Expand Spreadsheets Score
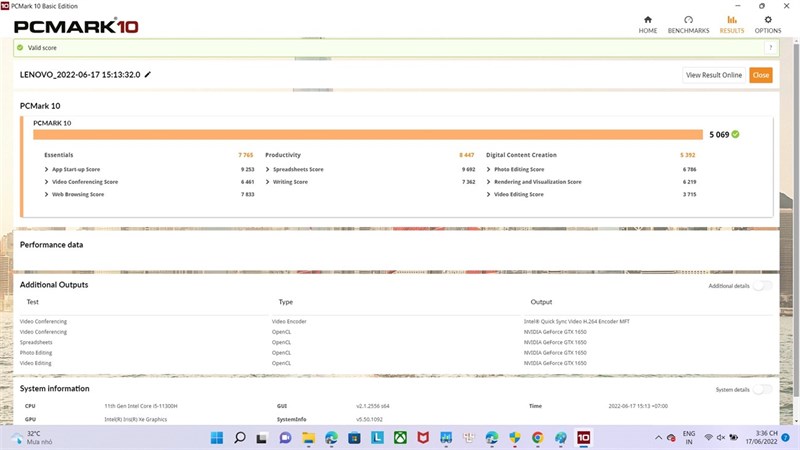 click(267, 169)
